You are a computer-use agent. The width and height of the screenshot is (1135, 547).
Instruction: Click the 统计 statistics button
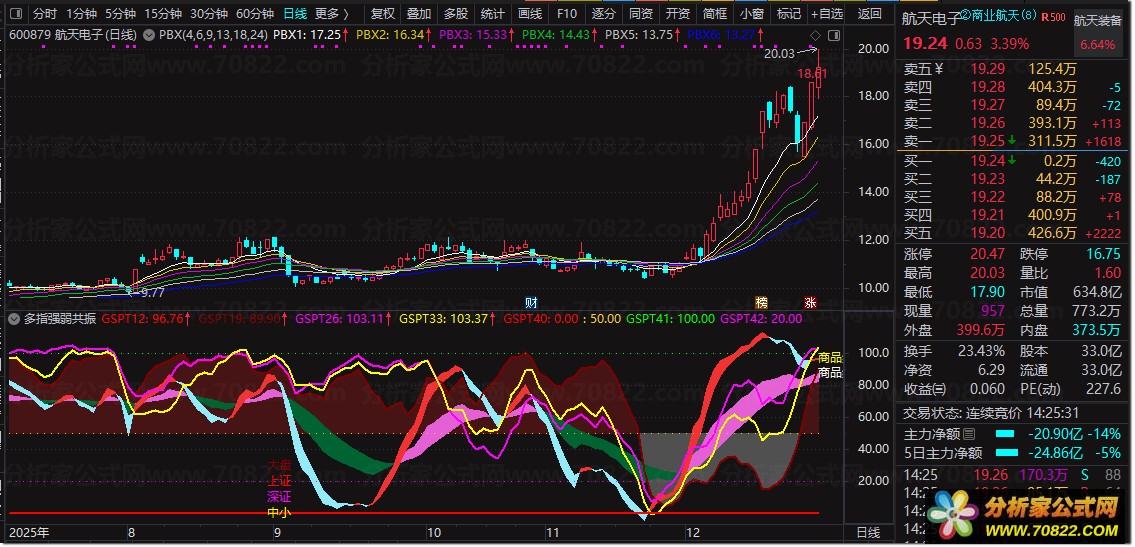click(x=492, y=13)
